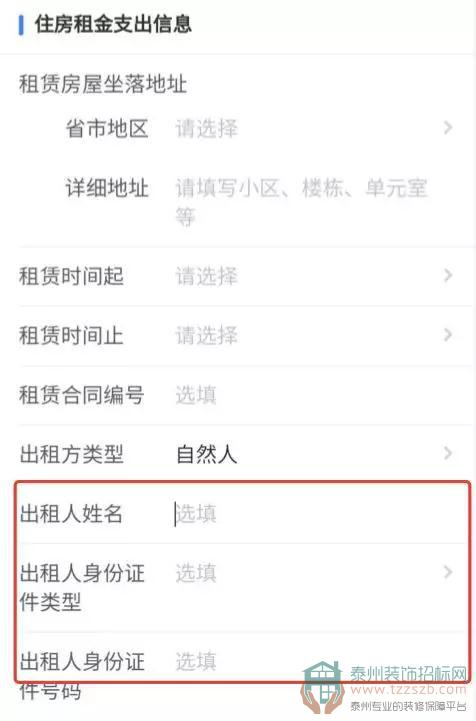Click the blue bar beside 住房租金支出信息
The height and width of the screenshot is (721, 476).
point(21,24)
